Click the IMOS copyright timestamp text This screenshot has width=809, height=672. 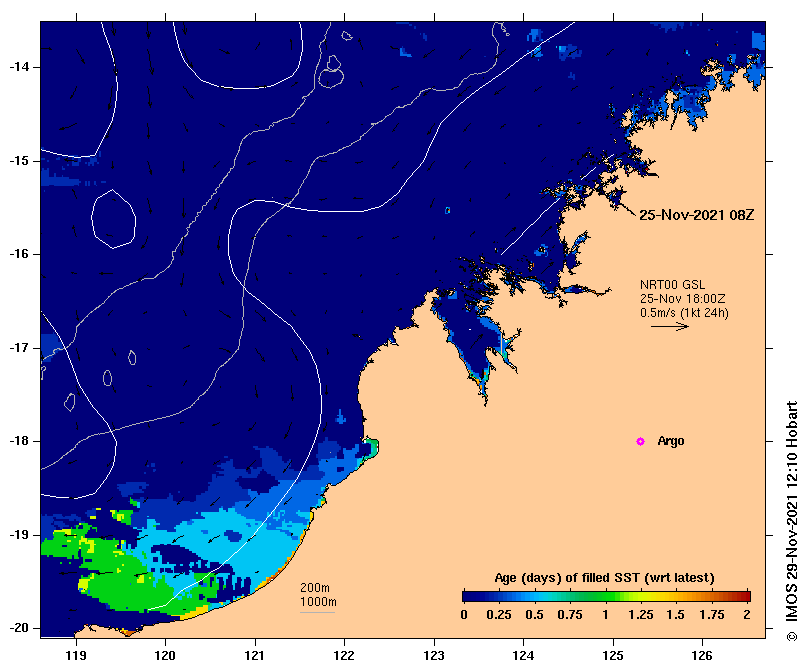click(792, 521)
